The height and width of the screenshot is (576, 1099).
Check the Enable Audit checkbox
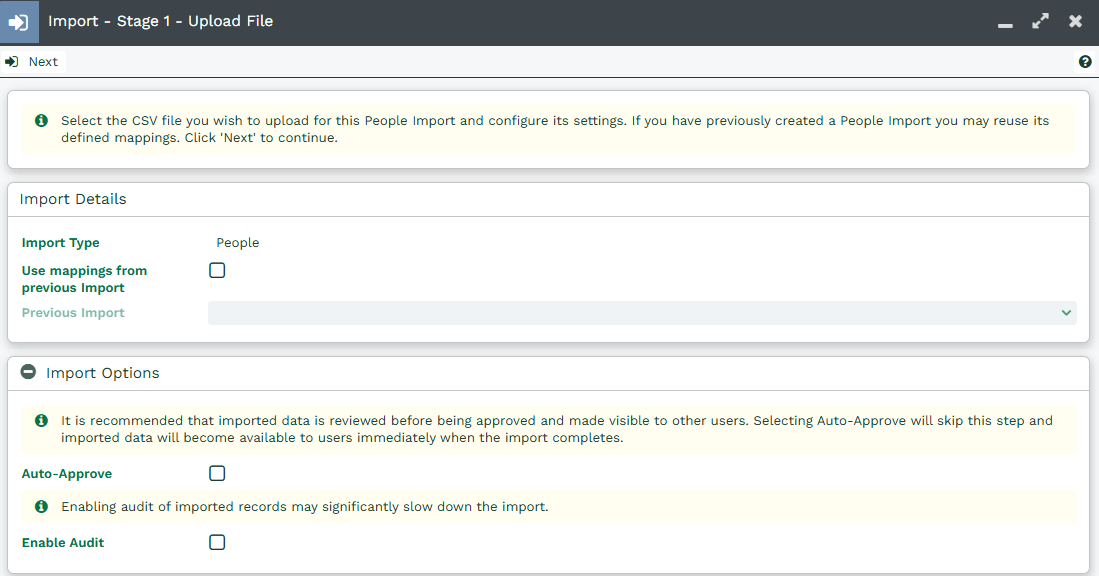tap(217, 542)
